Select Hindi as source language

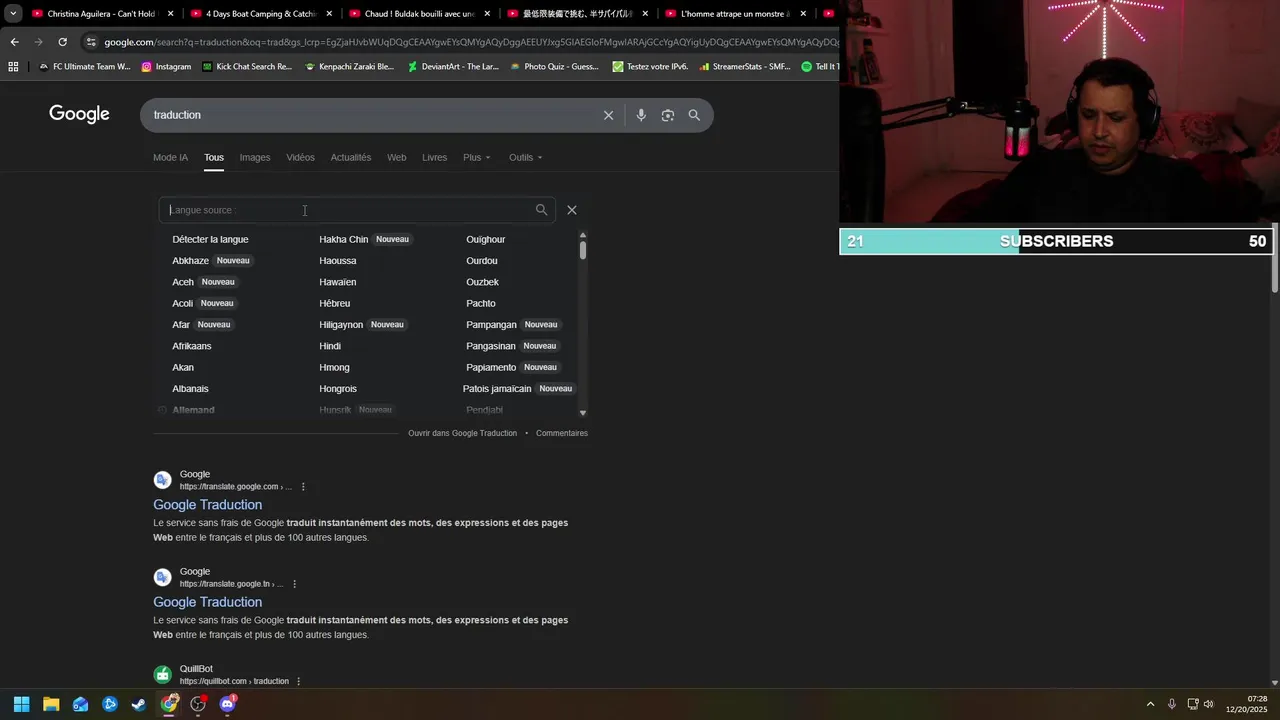click(330, 346)
